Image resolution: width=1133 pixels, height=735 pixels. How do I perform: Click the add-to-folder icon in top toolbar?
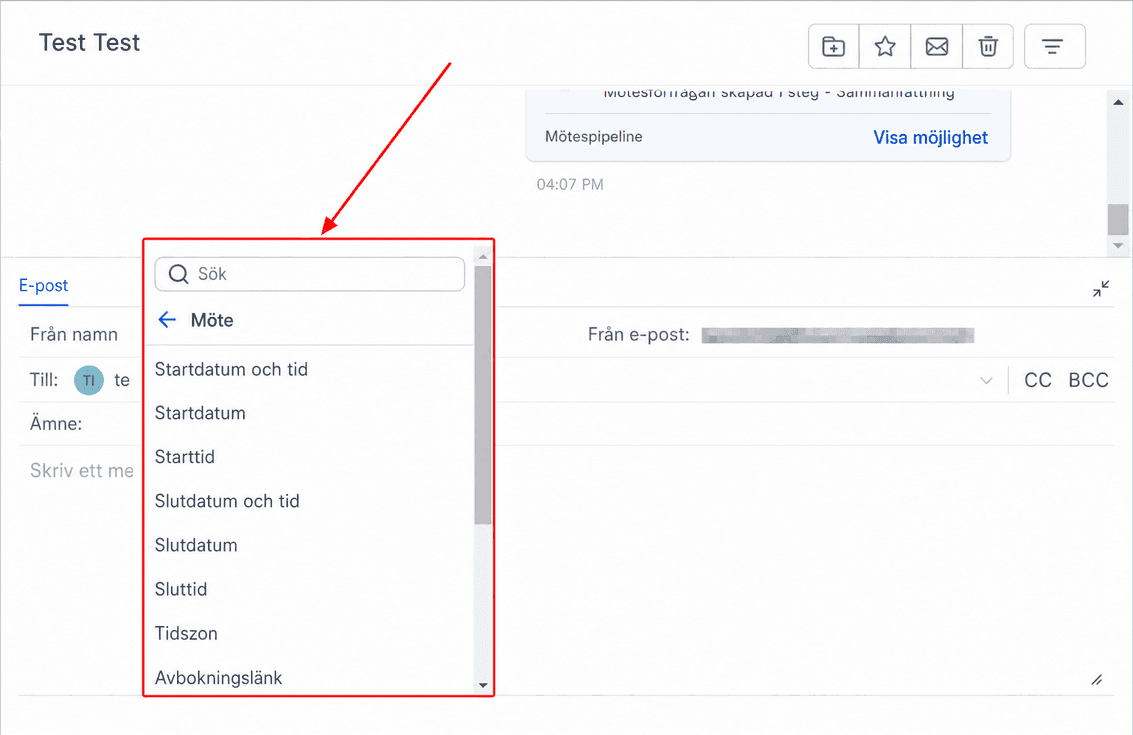click(833, 46)
